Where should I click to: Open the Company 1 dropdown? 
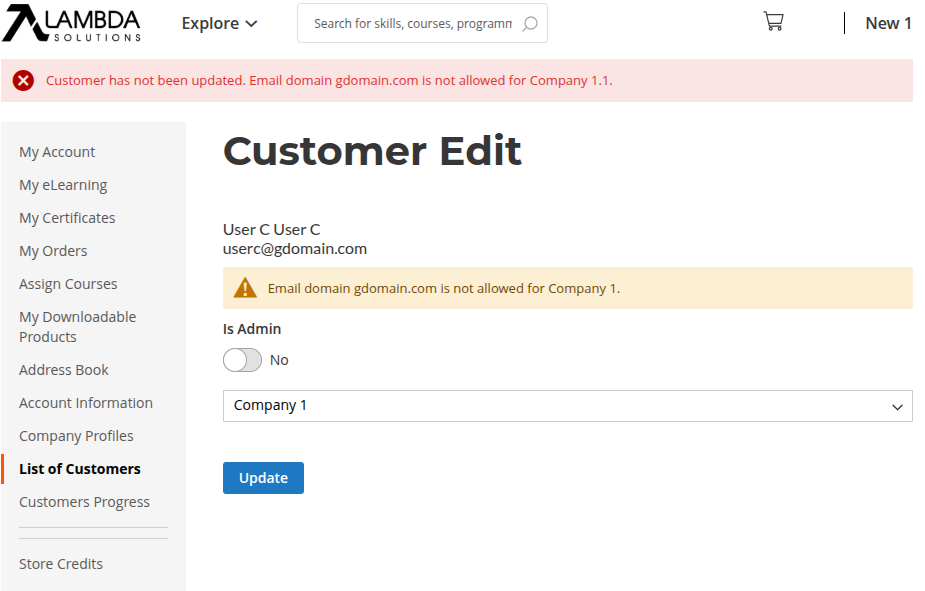click(568, 406)
